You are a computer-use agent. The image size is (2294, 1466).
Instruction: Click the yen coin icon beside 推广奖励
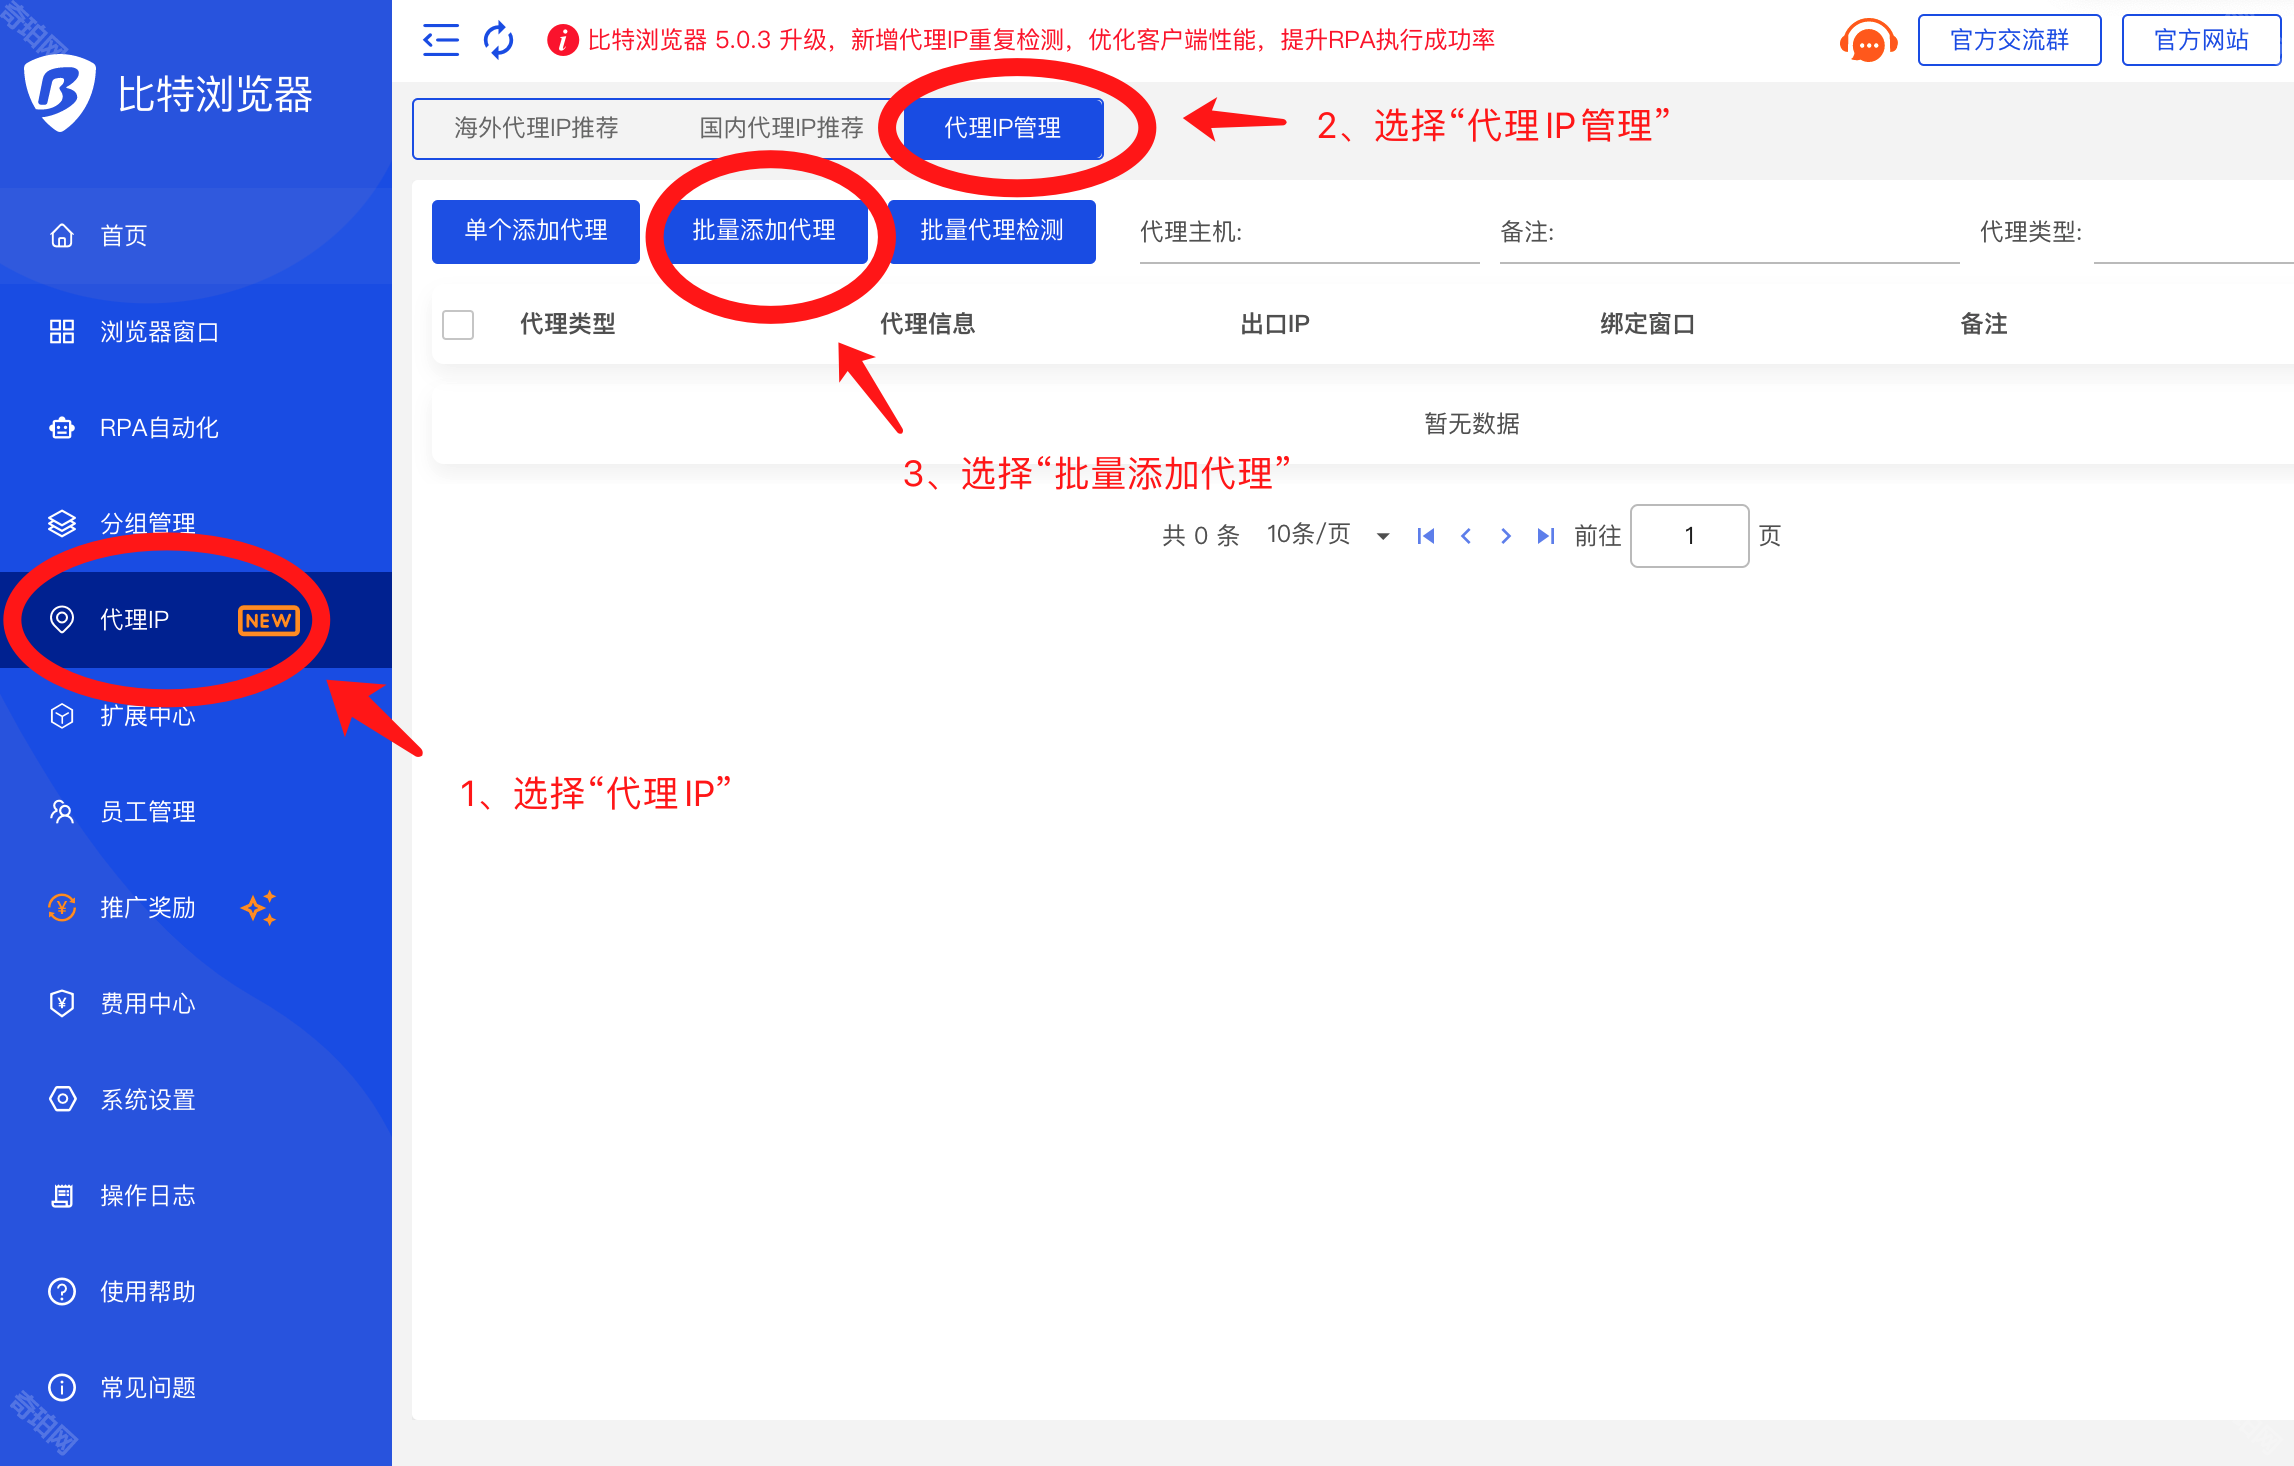pyautogui.click(x=62, y=908)
